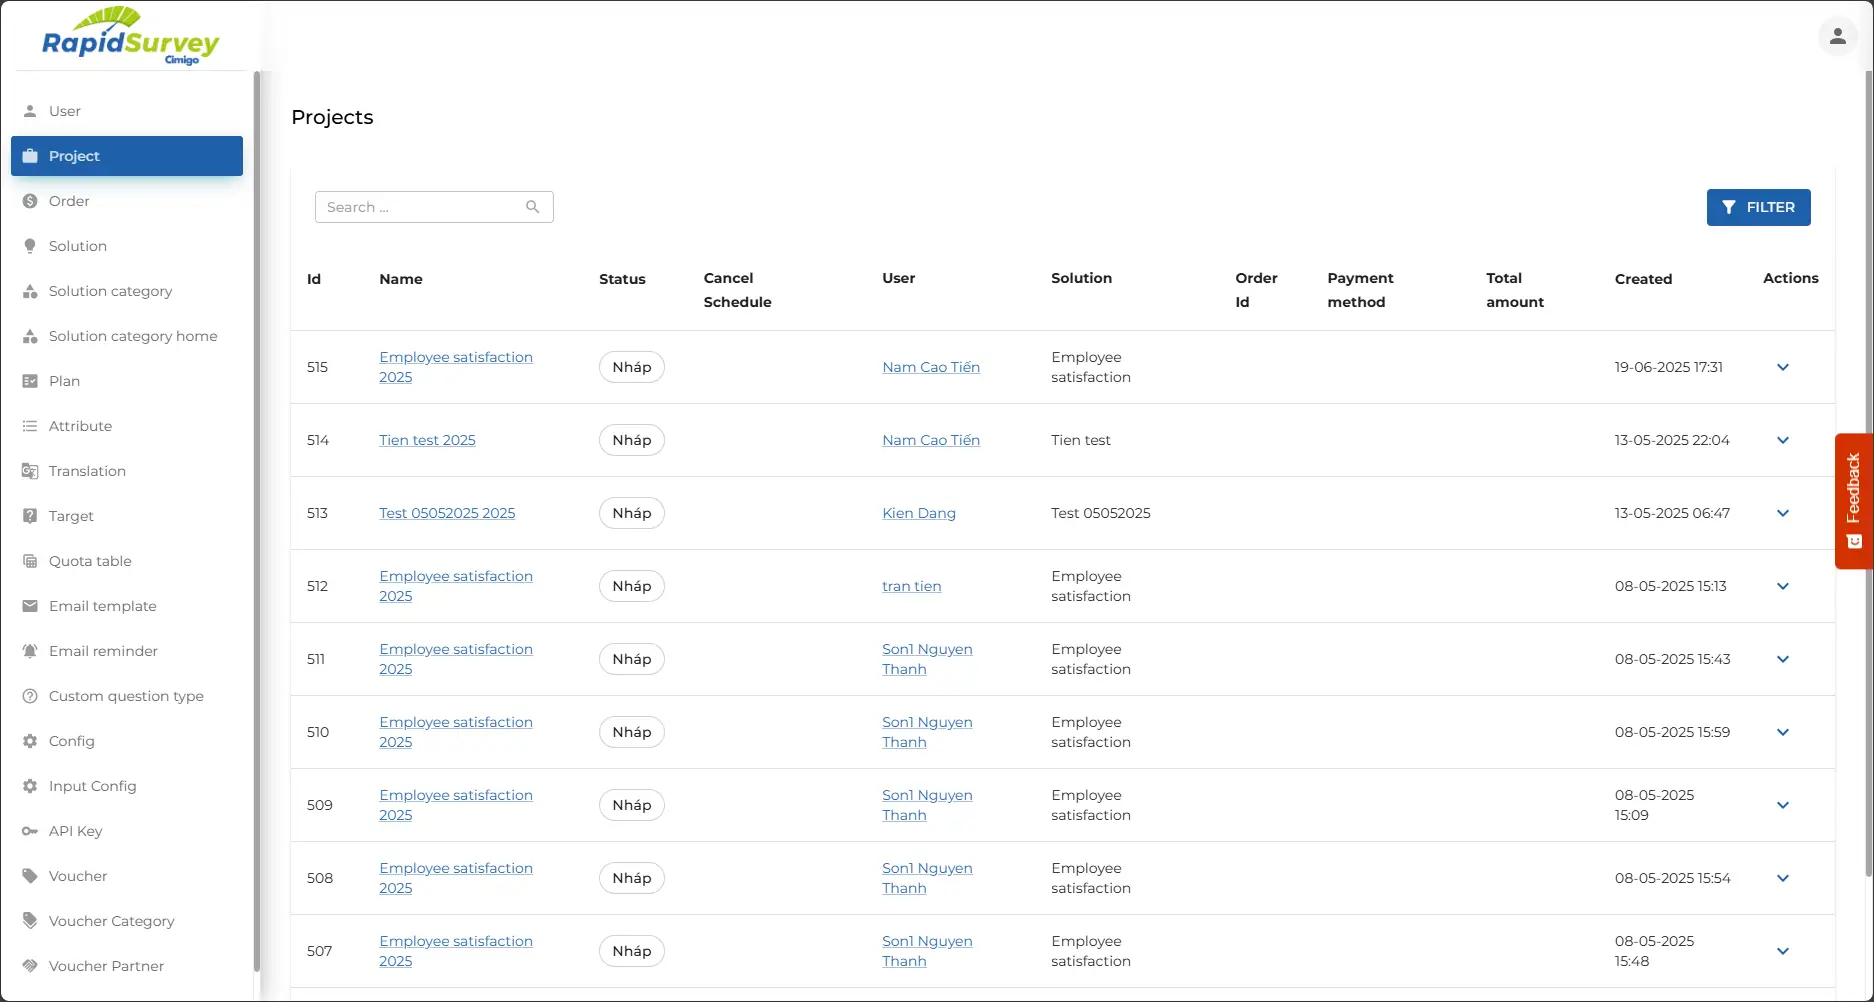Click the search magnifier icon

coord(532,207)
